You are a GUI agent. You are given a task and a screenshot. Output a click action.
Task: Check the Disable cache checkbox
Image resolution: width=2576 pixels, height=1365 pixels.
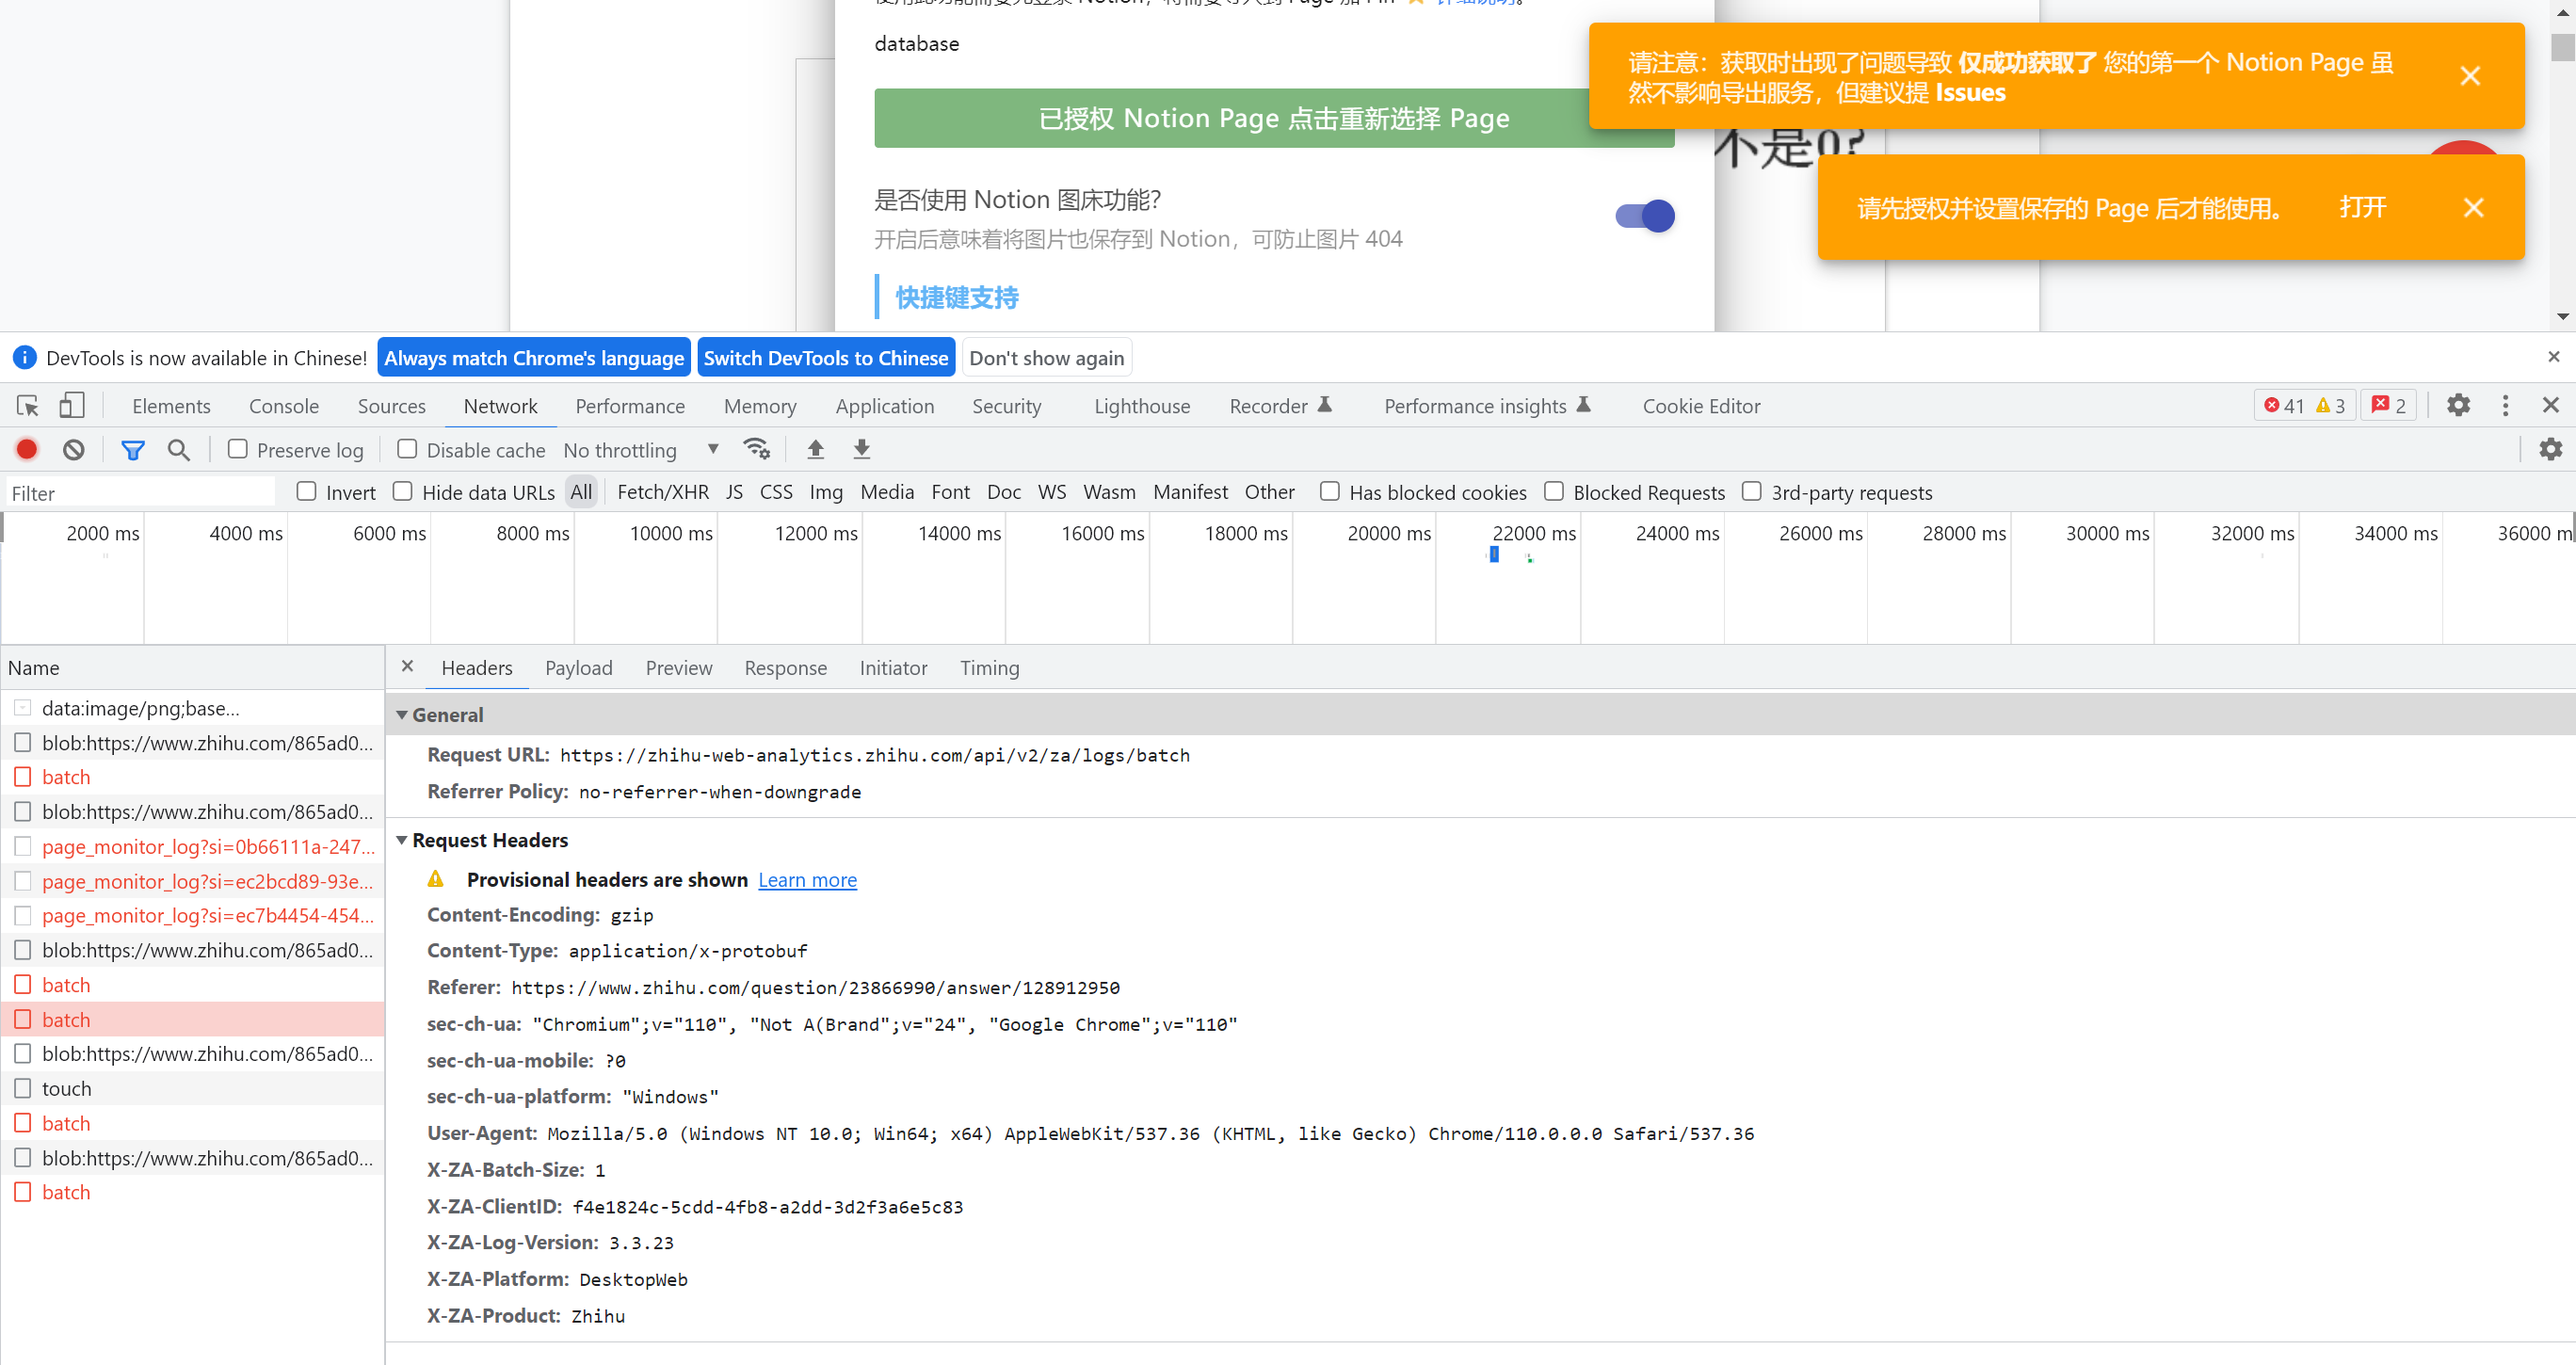click(407, 449)
